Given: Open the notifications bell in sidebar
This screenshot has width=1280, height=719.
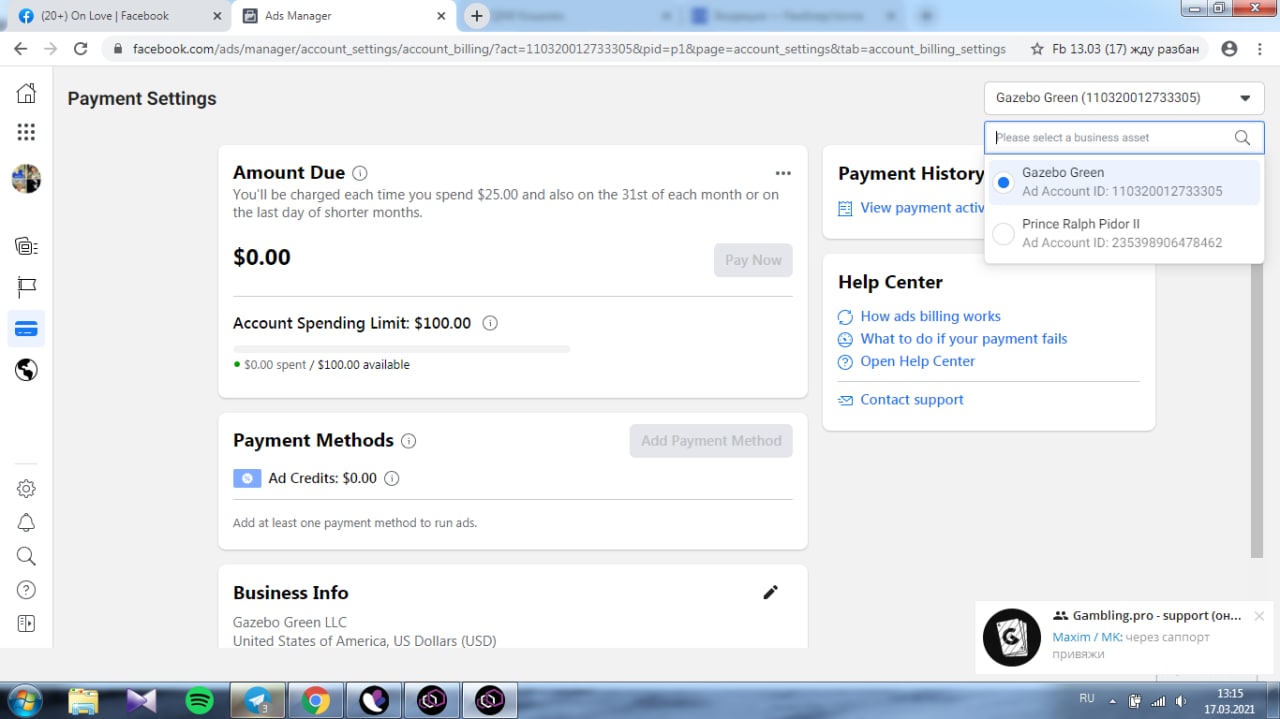Looking at the screenshot, I should tap(26, 523).
